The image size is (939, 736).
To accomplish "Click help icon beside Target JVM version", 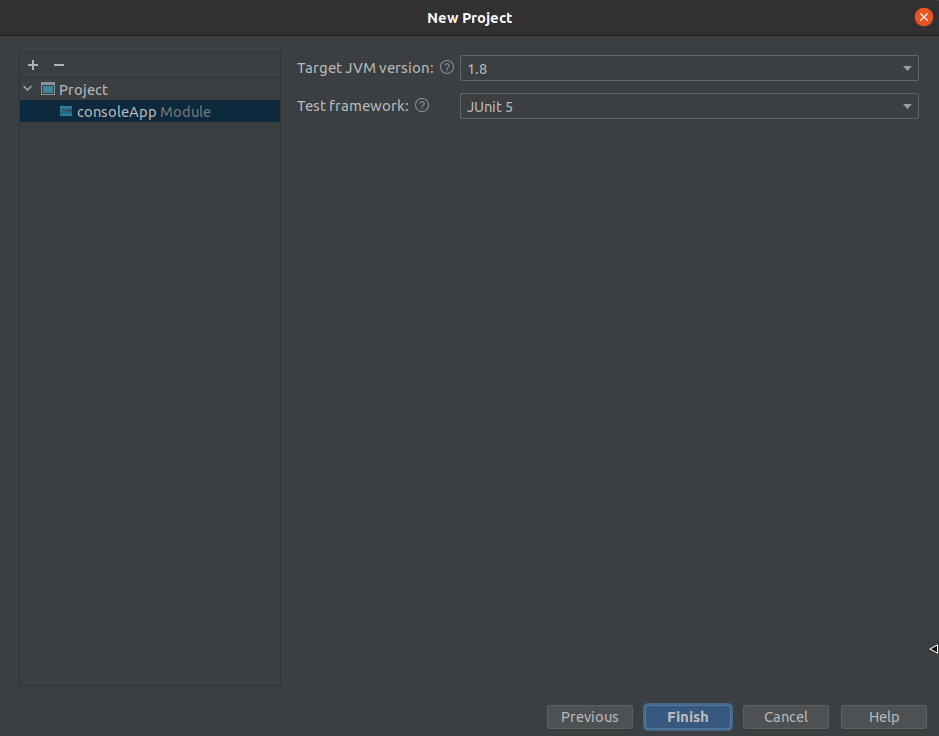I will (x=447, y=68).
